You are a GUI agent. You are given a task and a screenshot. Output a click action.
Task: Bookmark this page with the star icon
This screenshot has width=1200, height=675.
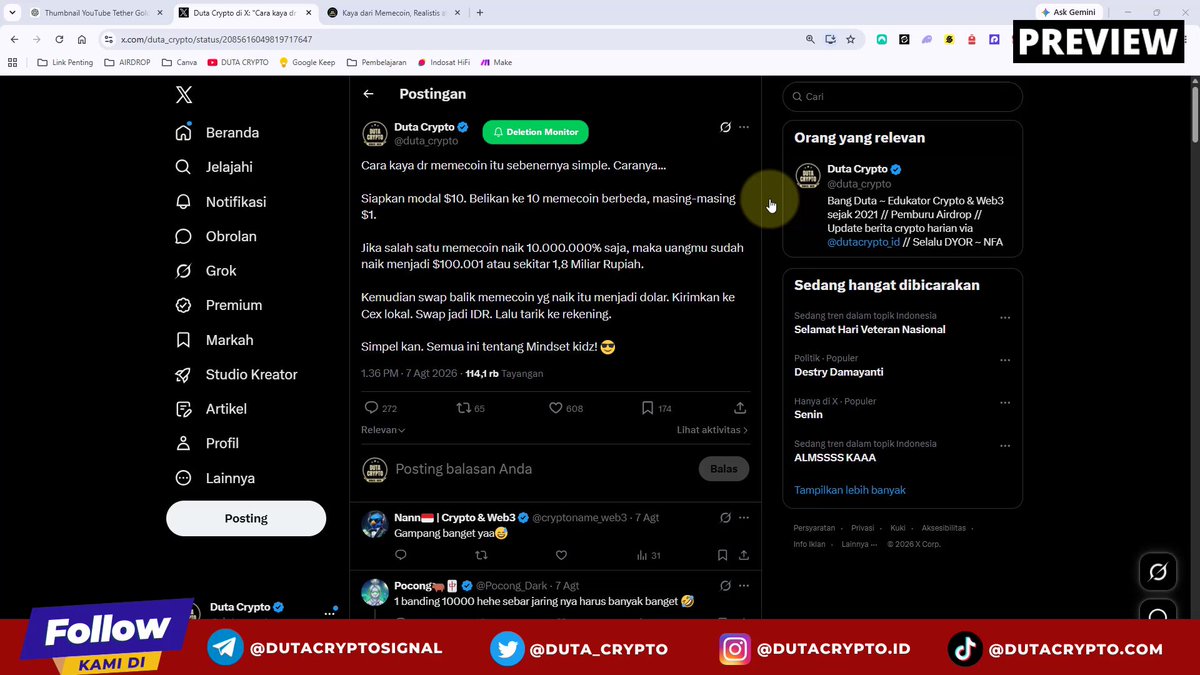(850, 39)
